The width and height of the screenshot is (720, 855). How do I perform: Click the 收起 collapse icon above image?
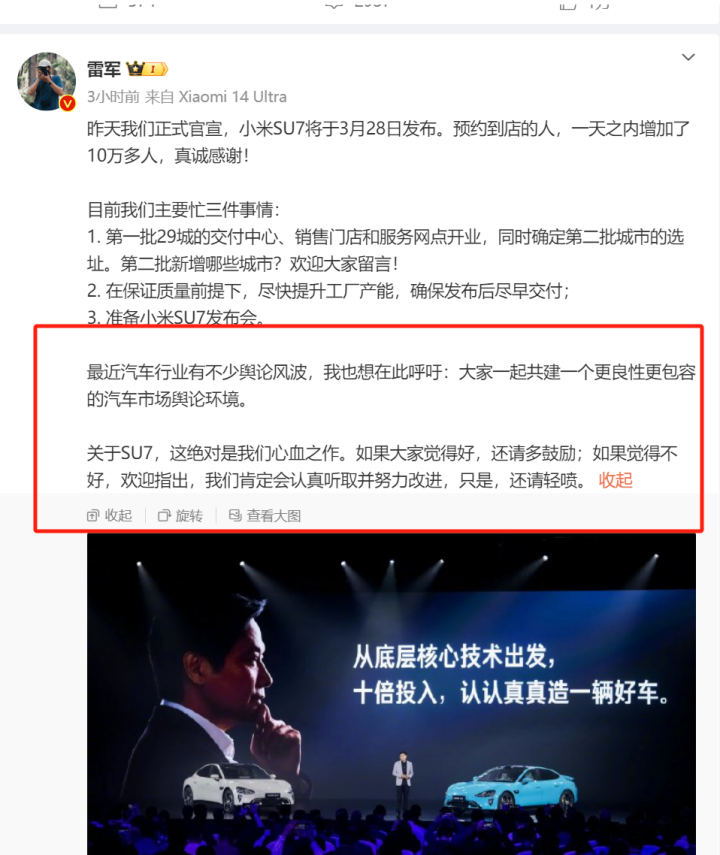[x=93, y=515]
